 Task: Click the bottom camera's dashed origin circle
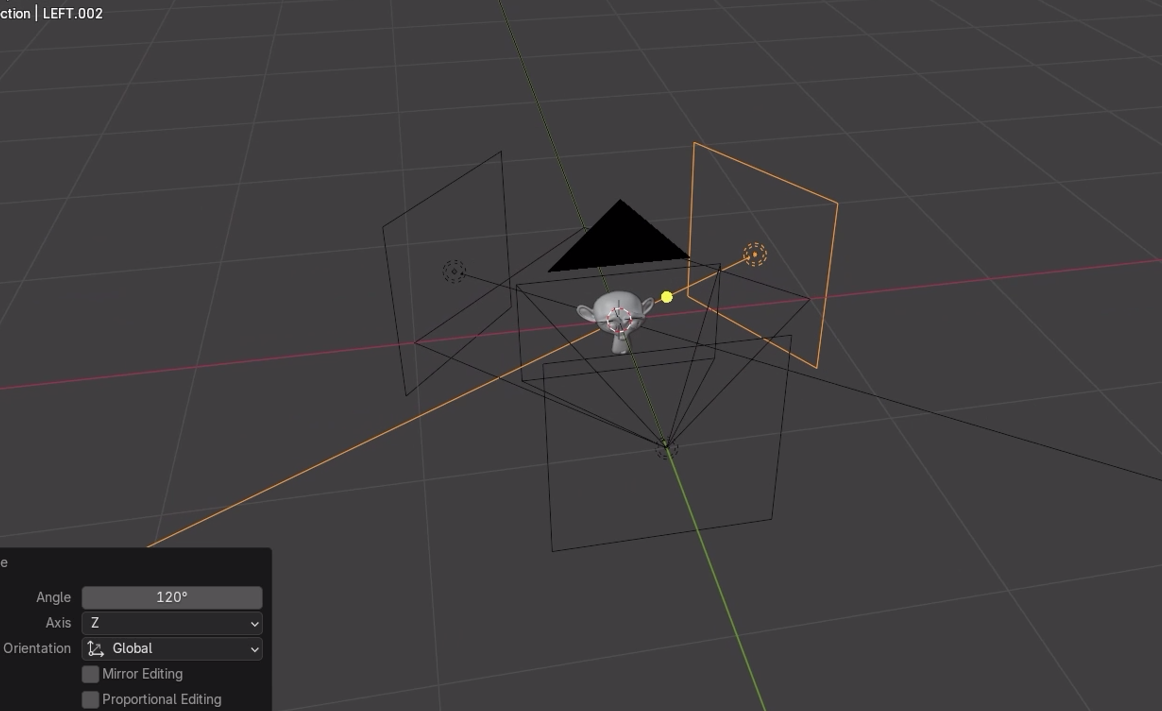(x=665, y=449)
